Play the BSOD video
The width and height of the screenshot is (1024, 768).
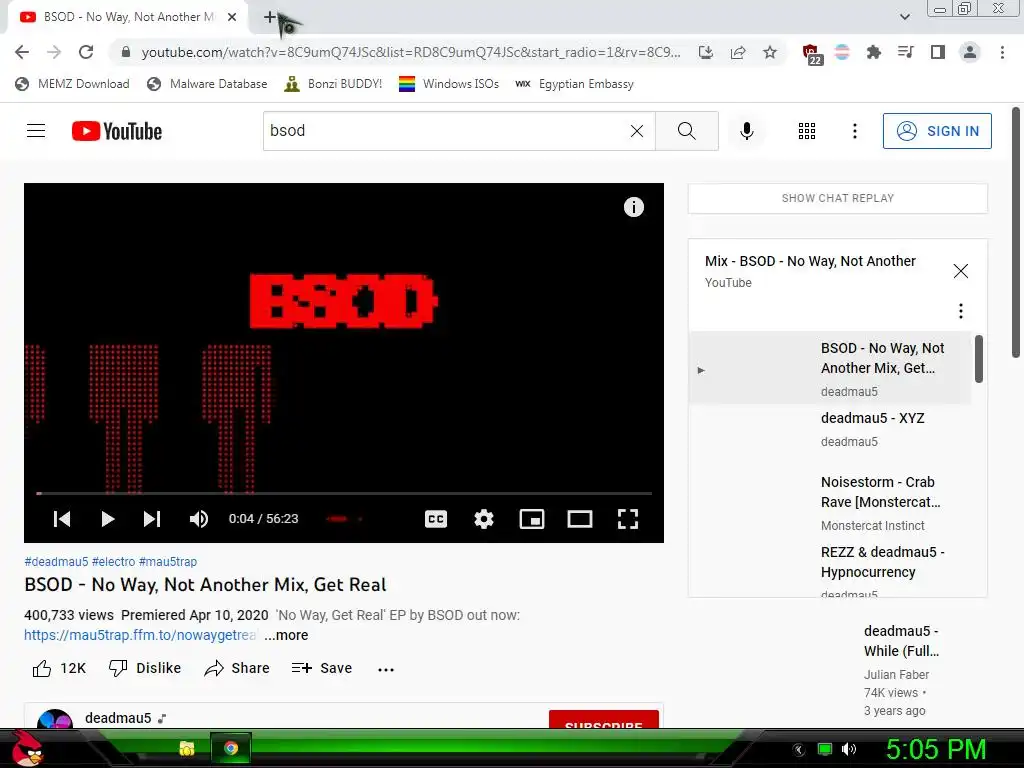[x=108, y=519]
